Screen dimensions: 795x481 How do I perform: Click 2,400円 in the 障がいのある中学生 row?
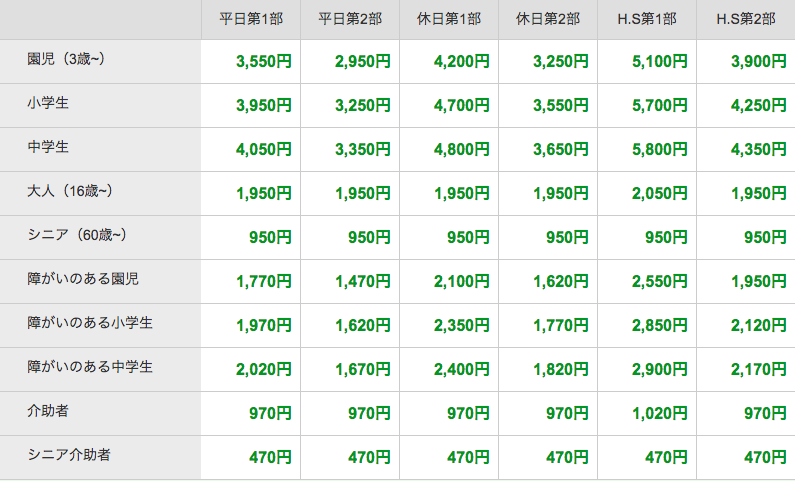pyautogui.click(x=461, y=369)
